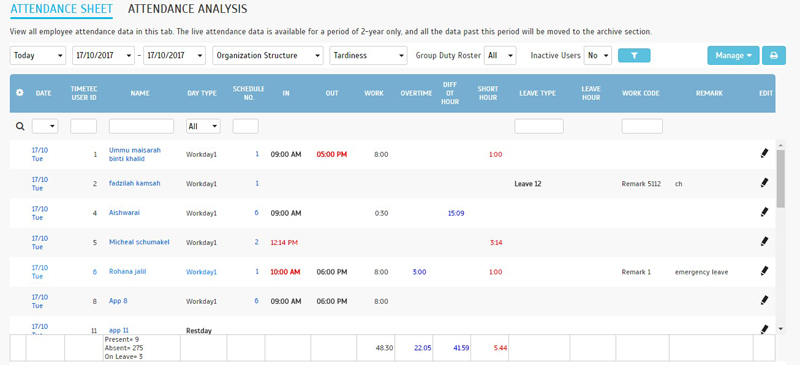Open the start date 17/10/2017 dropdown

tap(104, 56)
